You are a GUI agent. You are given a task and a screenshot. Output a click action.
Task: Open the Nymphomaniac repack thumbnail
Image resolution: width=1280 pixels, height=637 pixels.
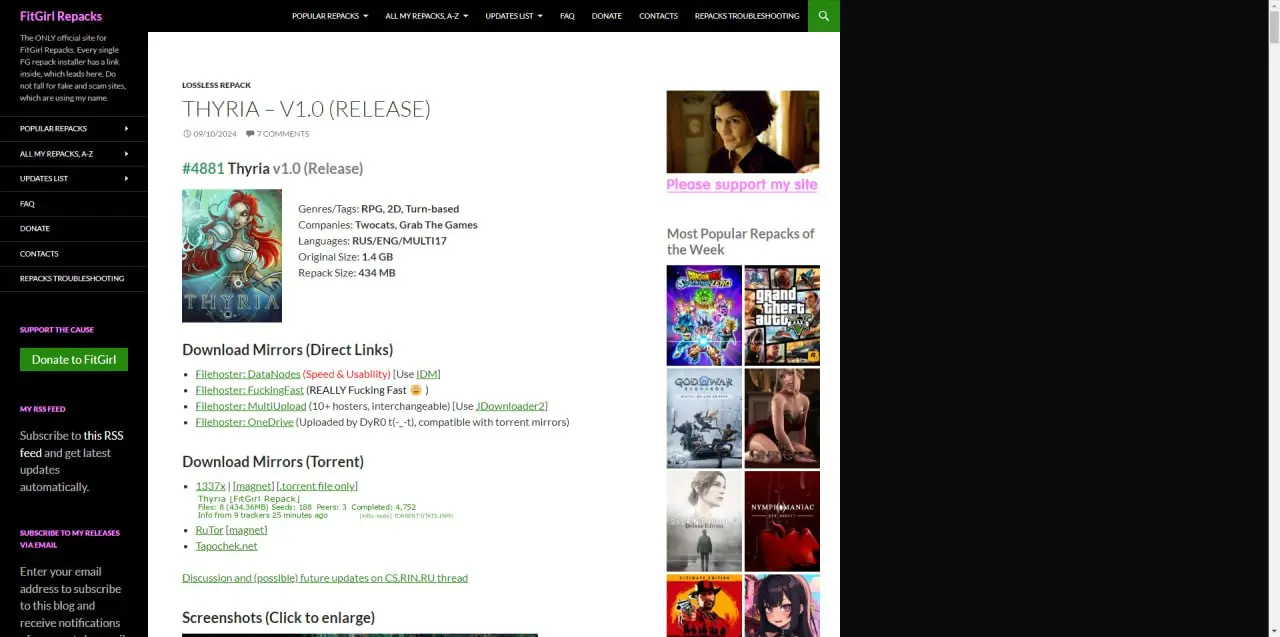click(x=782, y=521)
